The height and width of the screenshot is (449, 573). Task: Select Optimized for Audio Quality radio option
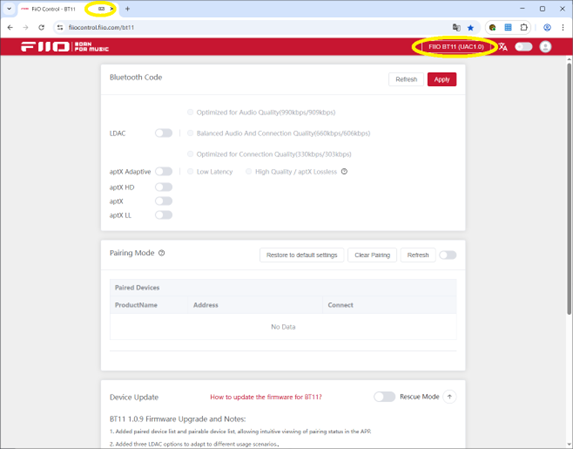[x=190, y=112]
